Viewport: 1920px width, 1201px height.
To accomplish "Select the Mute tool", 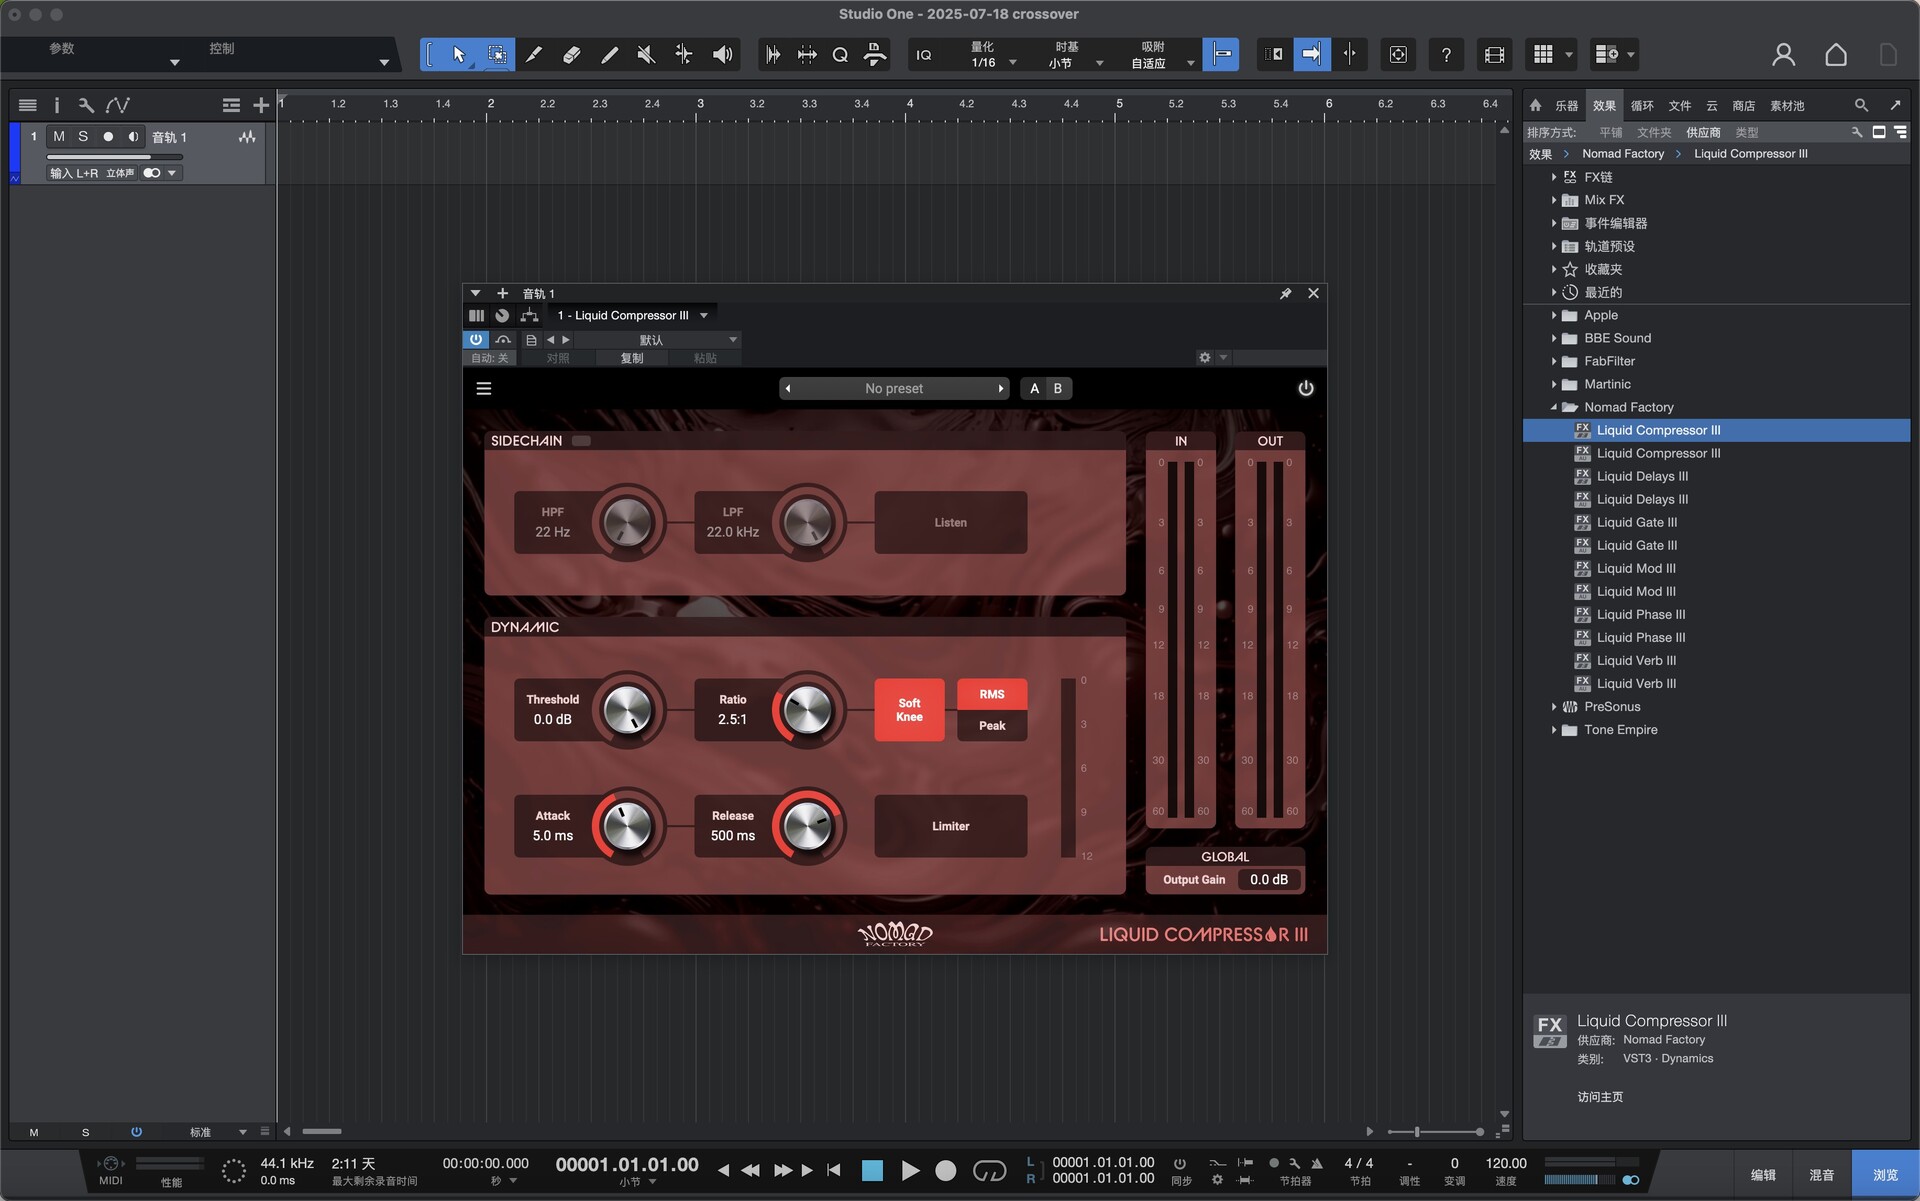I will [646, 55].
